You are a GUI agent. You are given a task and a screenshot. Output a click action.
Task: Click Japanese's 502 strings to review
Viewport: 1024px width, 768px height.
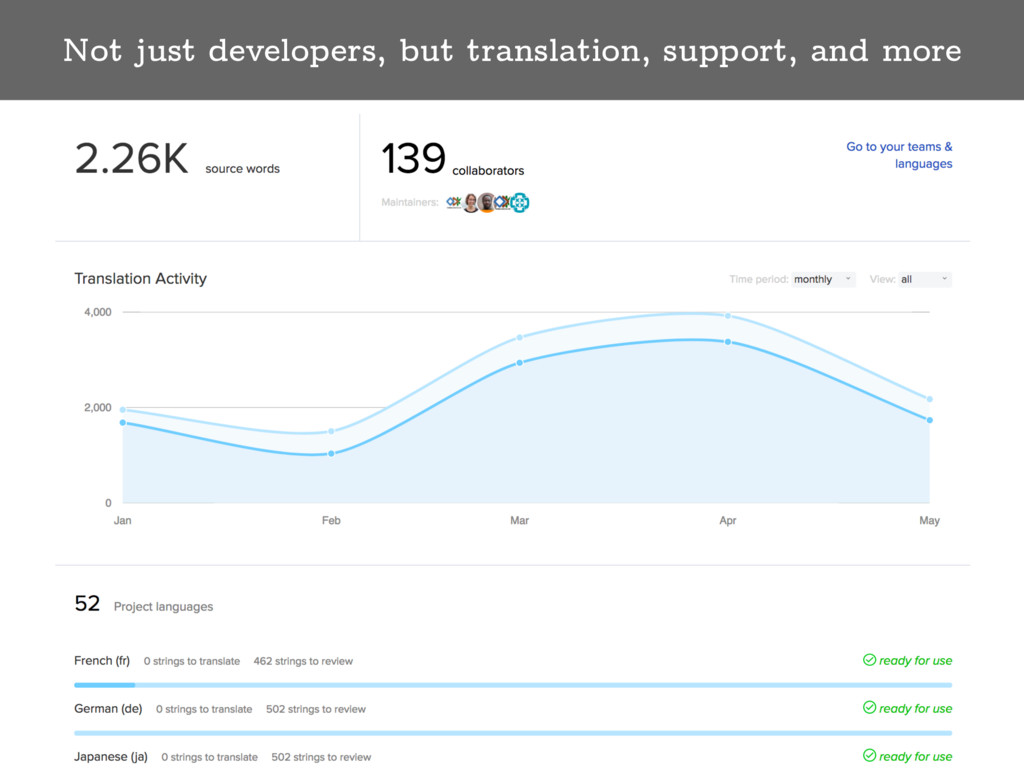(321, 757)
